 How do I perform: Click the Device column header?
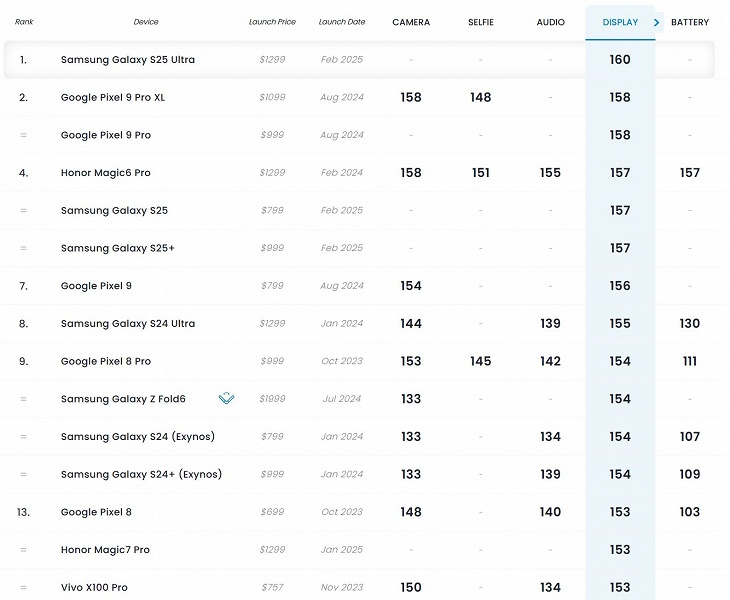146,22
